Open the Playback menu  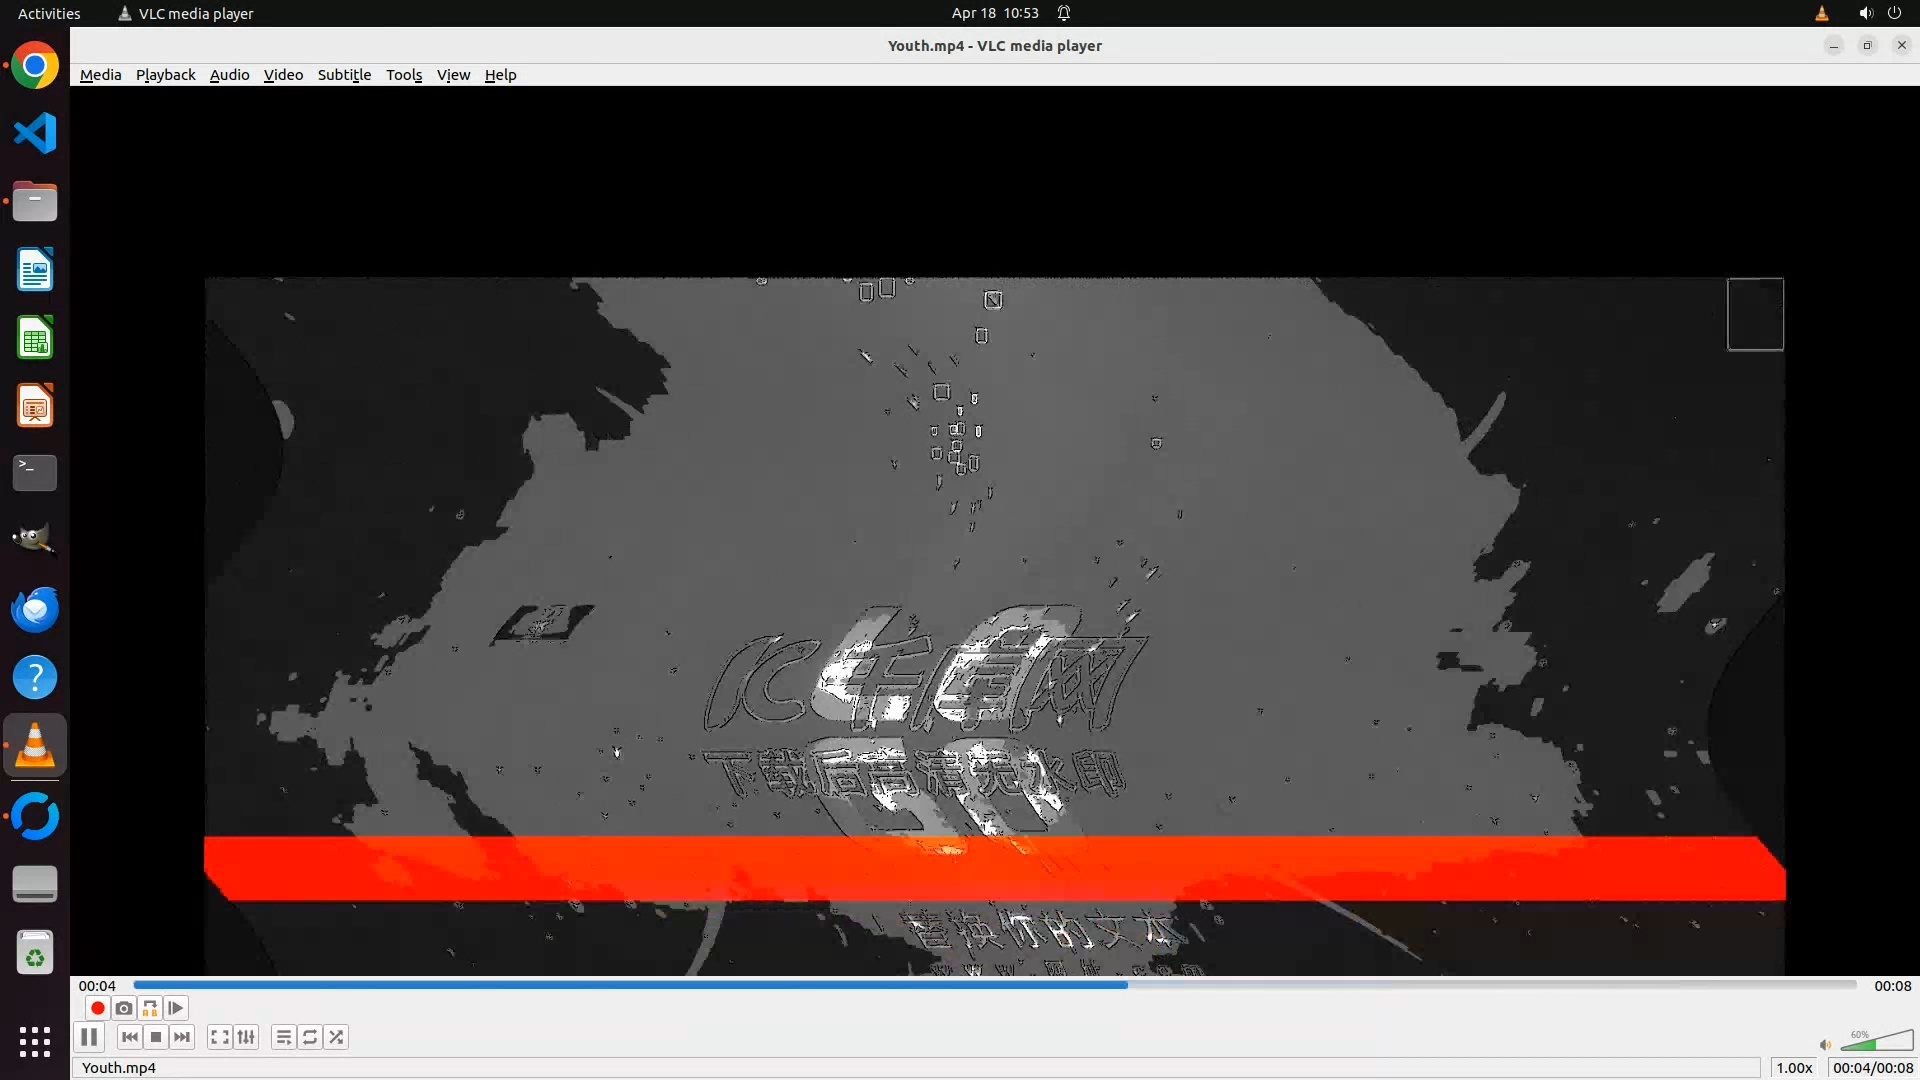point(166,75)
